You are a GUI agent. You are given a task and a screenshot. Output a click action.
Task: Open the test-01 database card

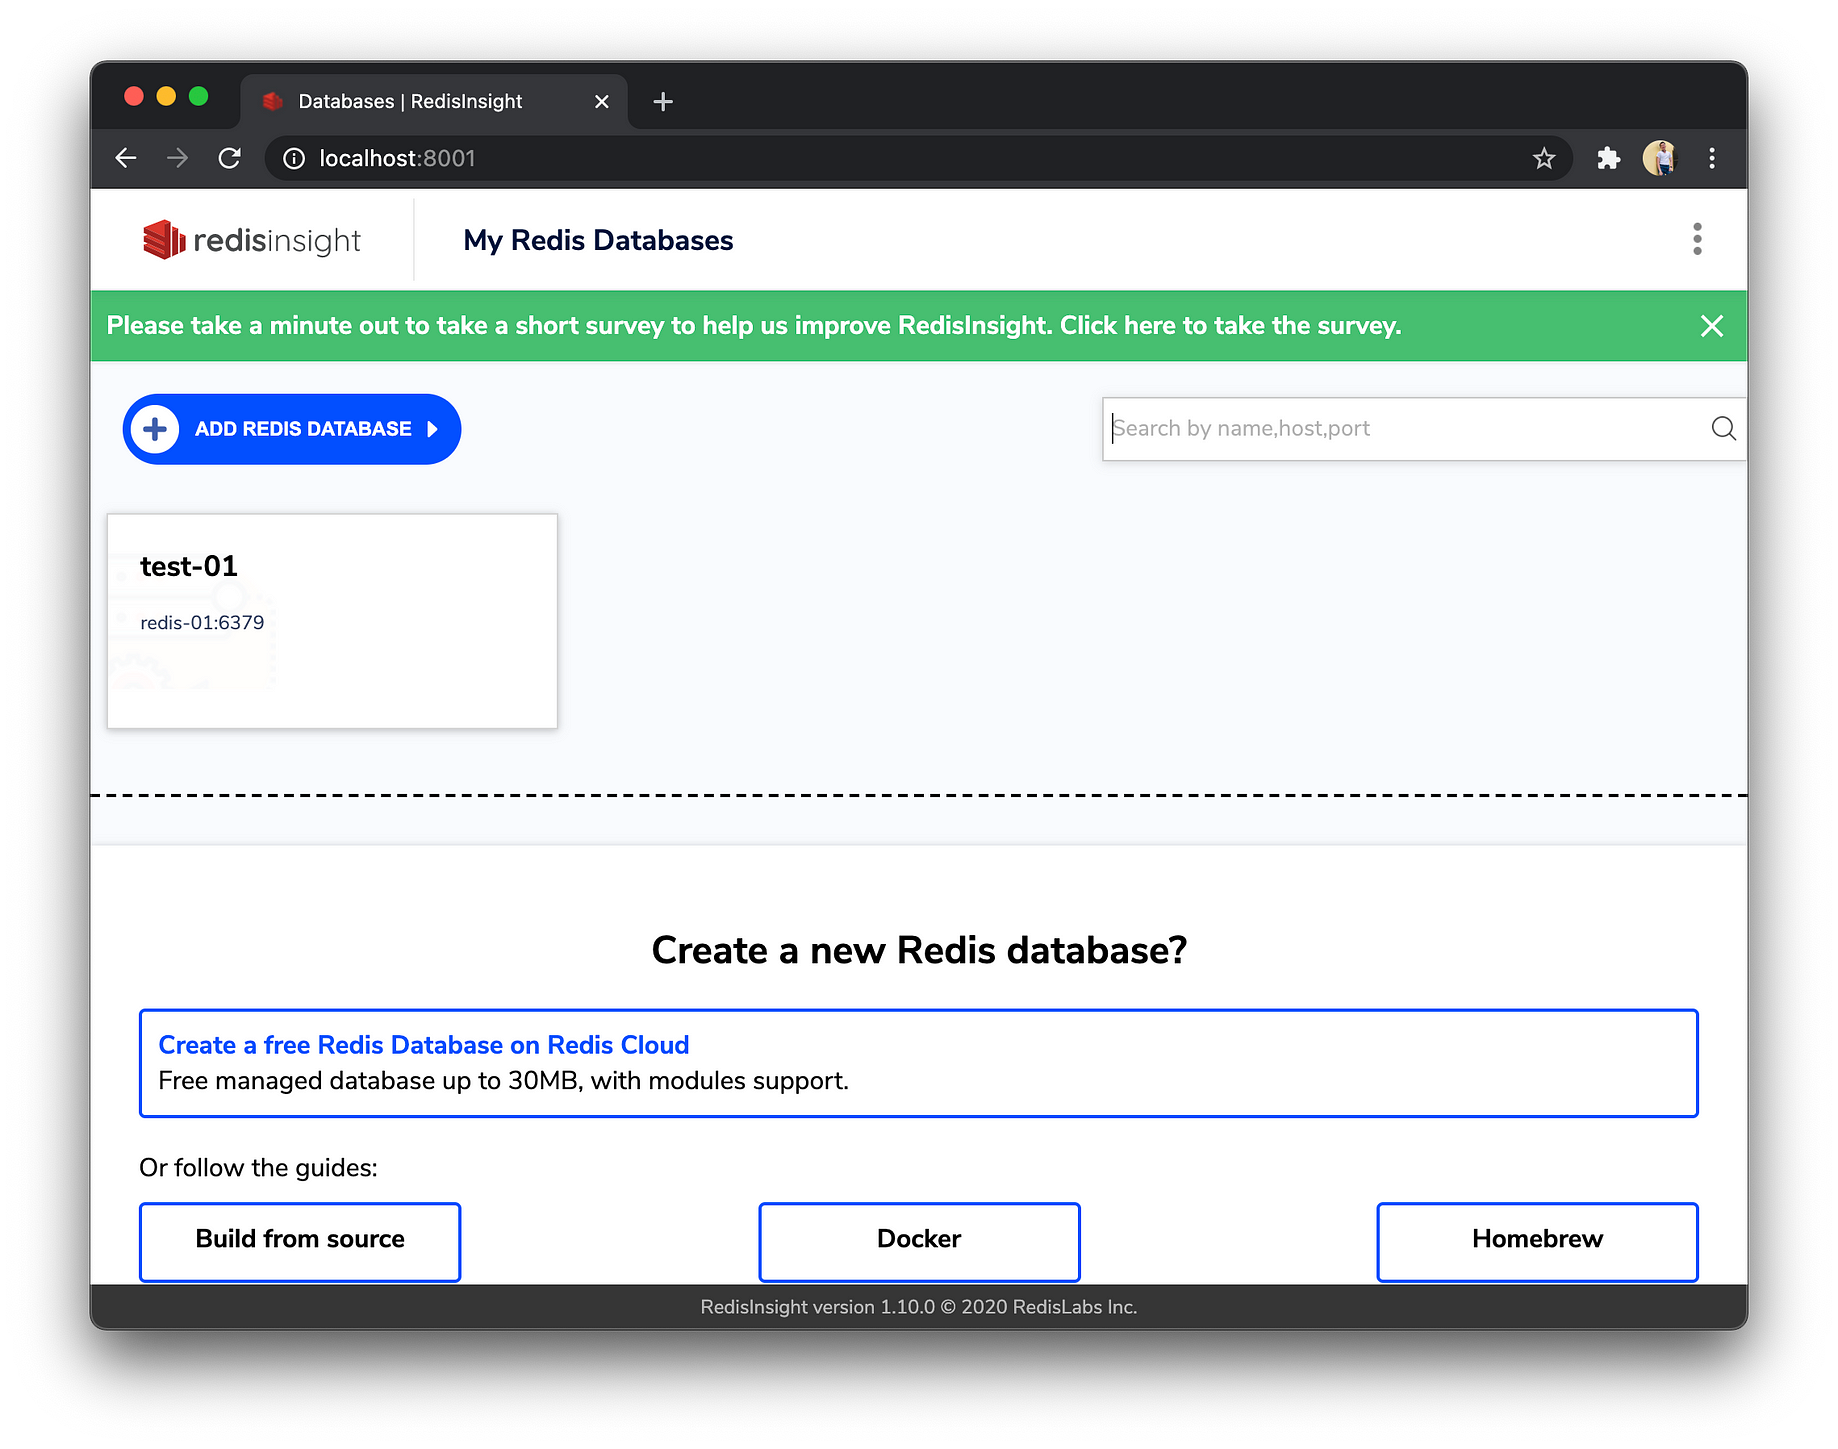tap(332, 621)
